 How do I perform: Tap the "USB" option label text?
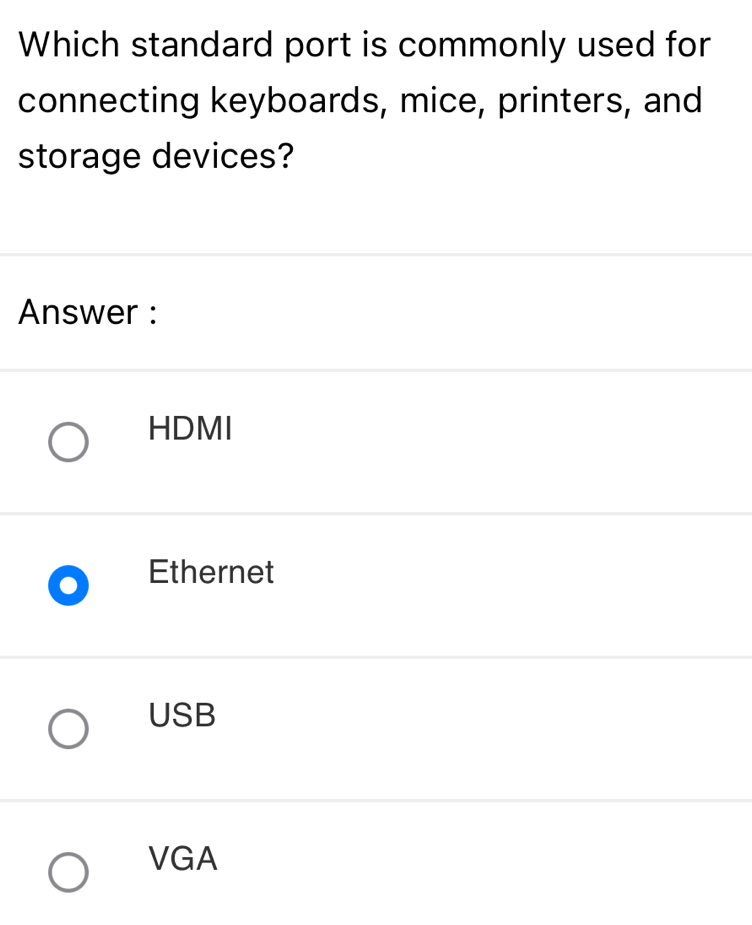pyautogui.click(x=182, y=716)
